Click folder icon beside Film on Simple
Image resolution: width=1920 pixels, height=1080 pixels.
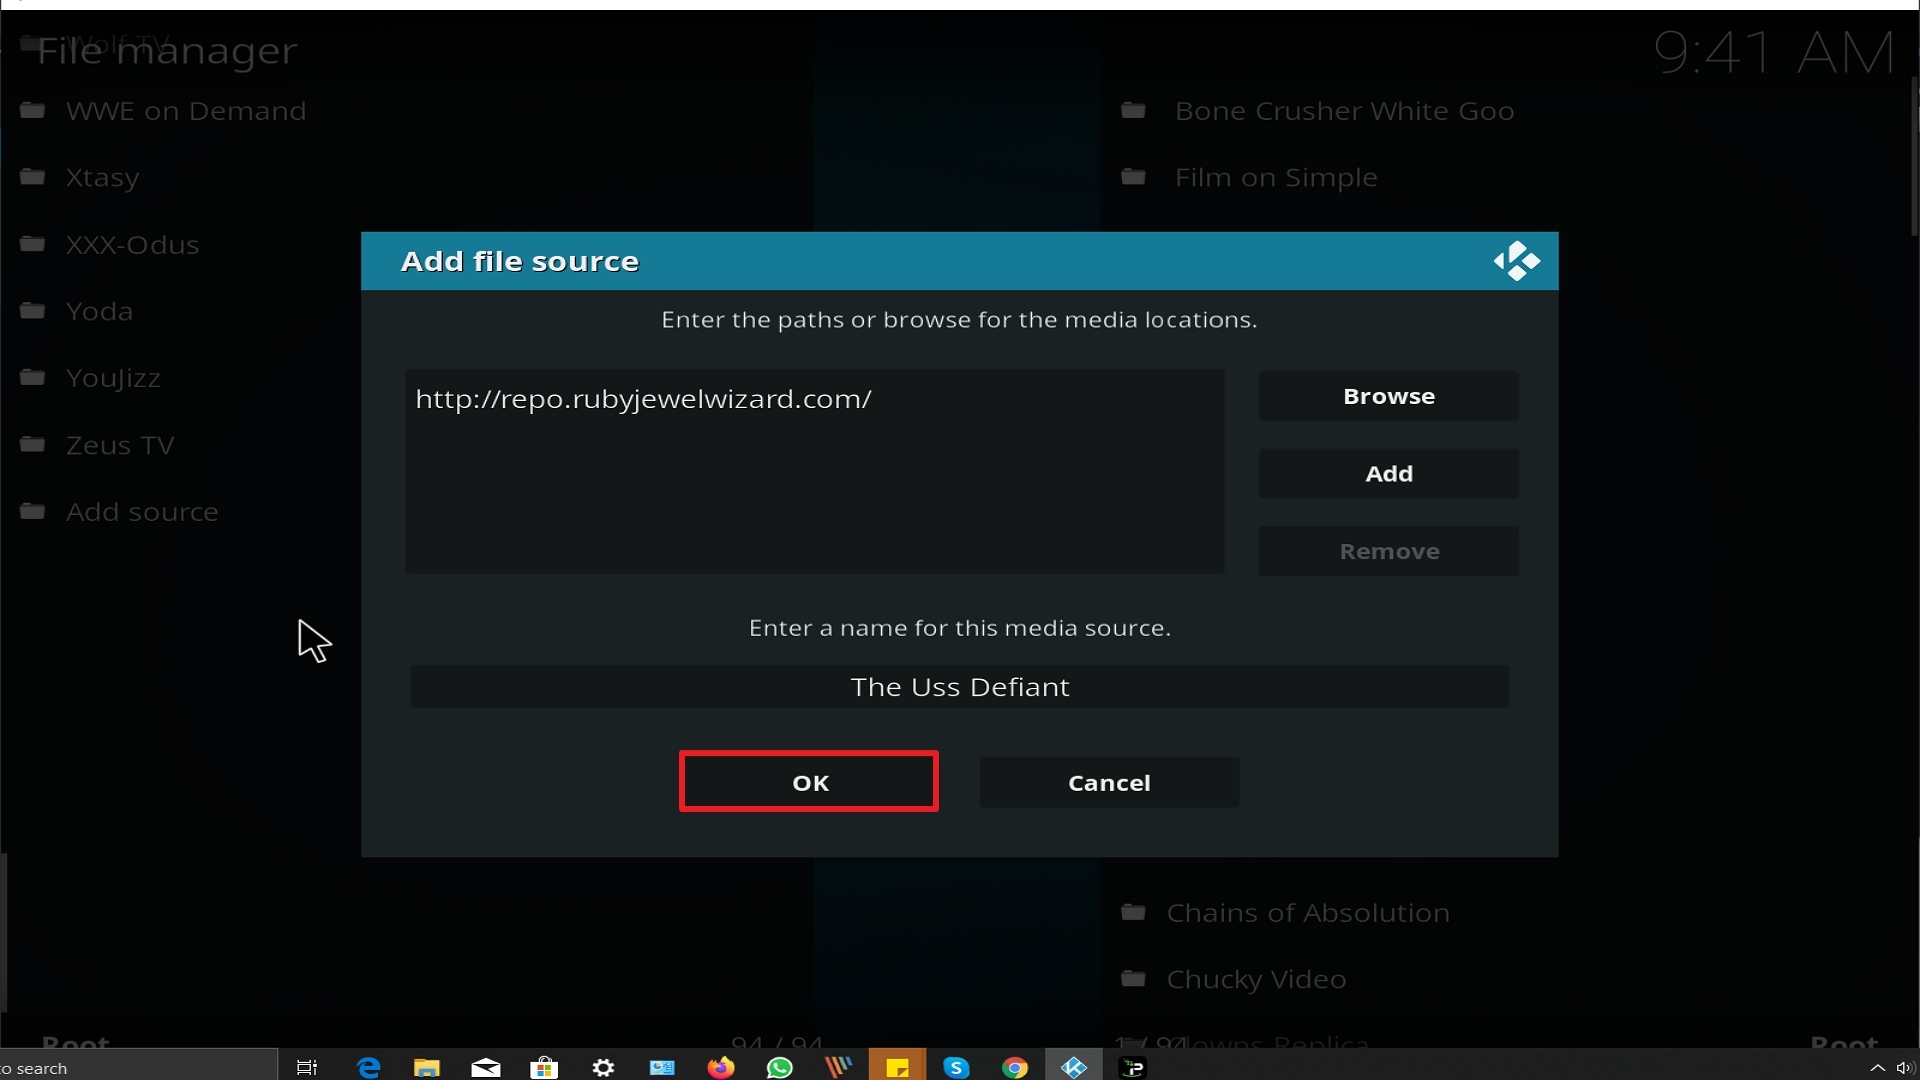1133,177
